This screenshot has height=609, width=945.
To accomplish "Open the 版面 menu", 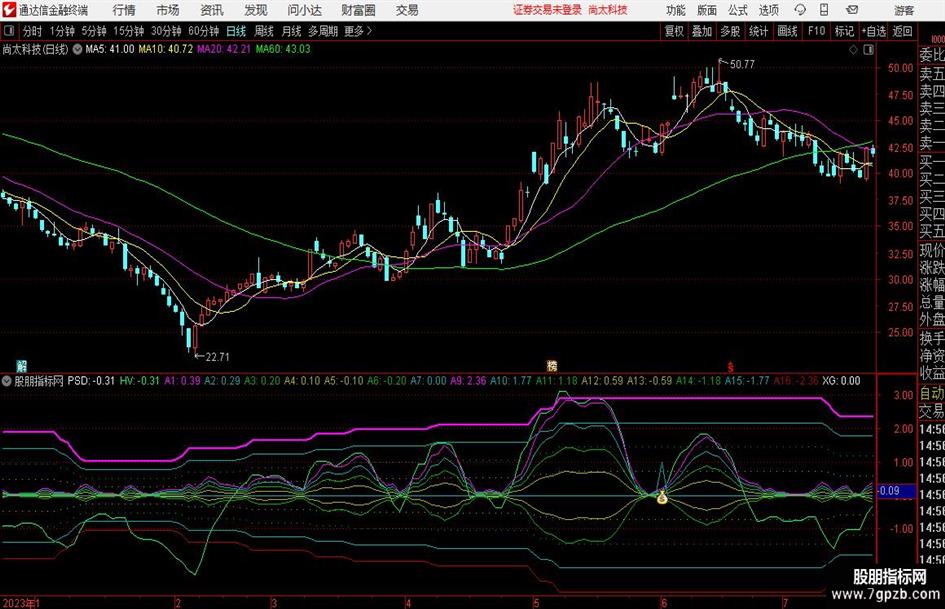I will click(707, 10).
